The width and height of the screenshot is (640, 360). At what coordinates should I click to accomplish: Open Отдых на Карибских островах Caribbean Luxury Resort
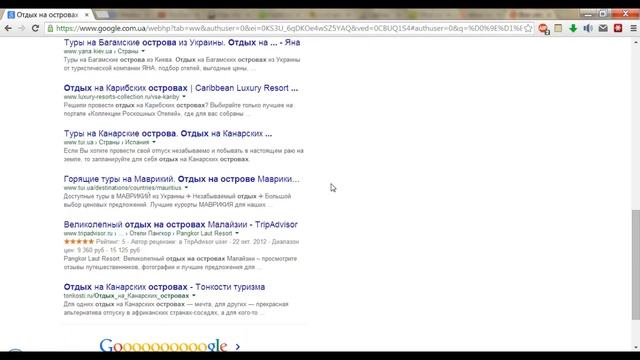point(181,88)
